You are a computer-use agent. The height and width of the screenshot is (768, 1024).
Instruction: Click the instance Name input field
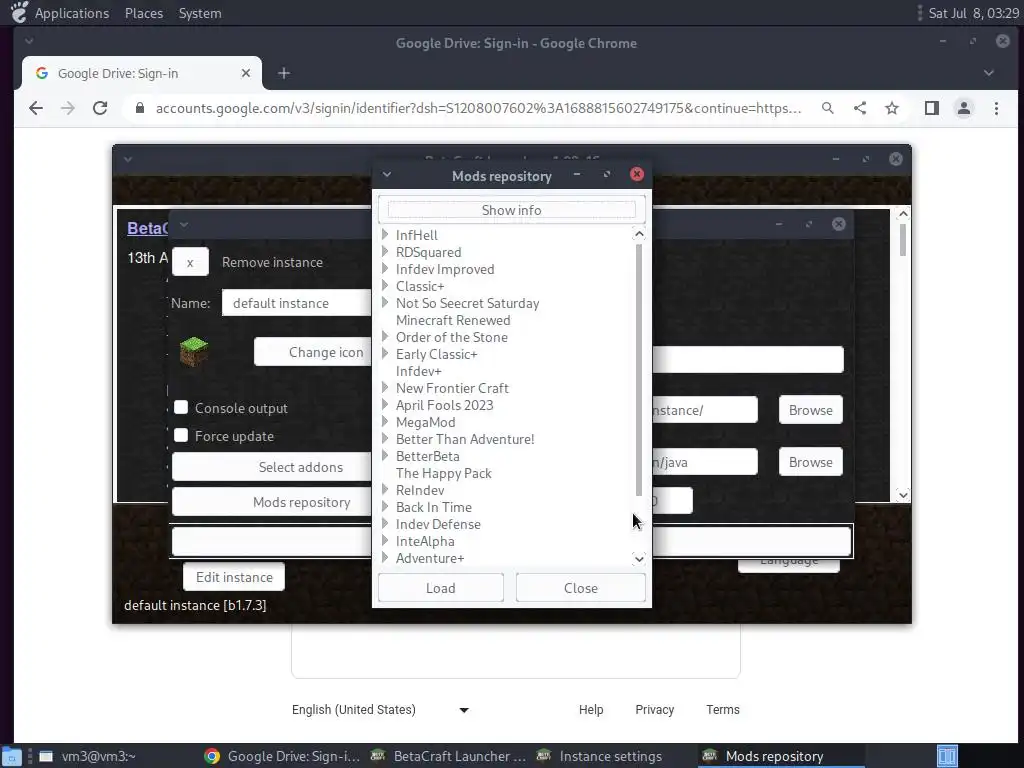pos(296,303)
